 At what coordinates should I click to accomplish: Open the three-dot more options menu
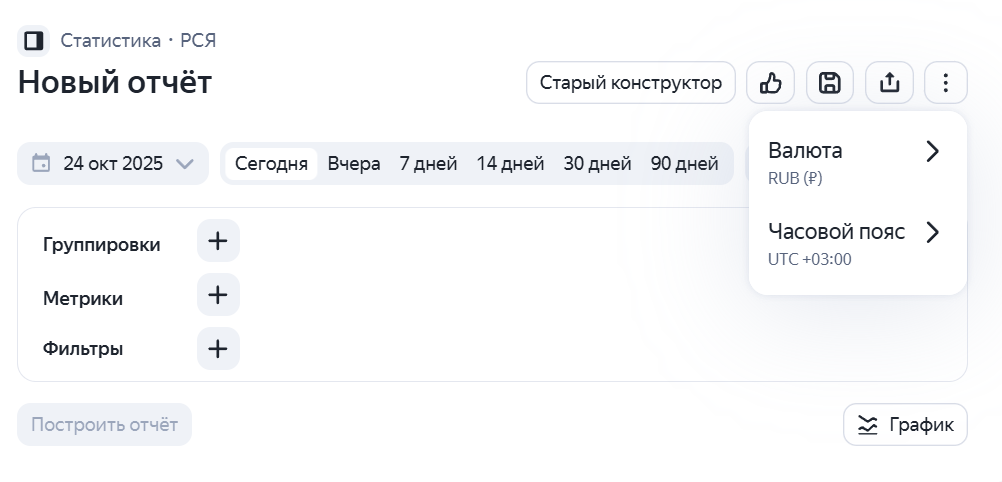point(946,83)
